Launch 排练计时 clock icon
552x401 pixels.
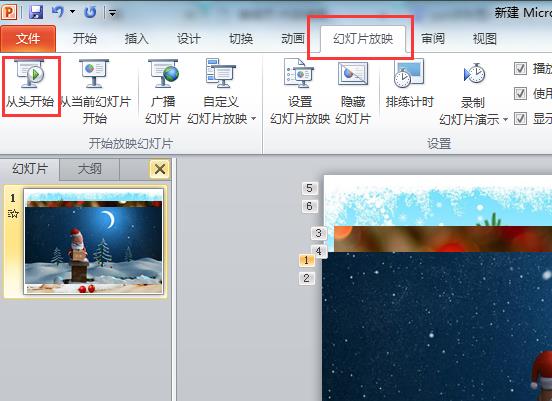[408, 74]
